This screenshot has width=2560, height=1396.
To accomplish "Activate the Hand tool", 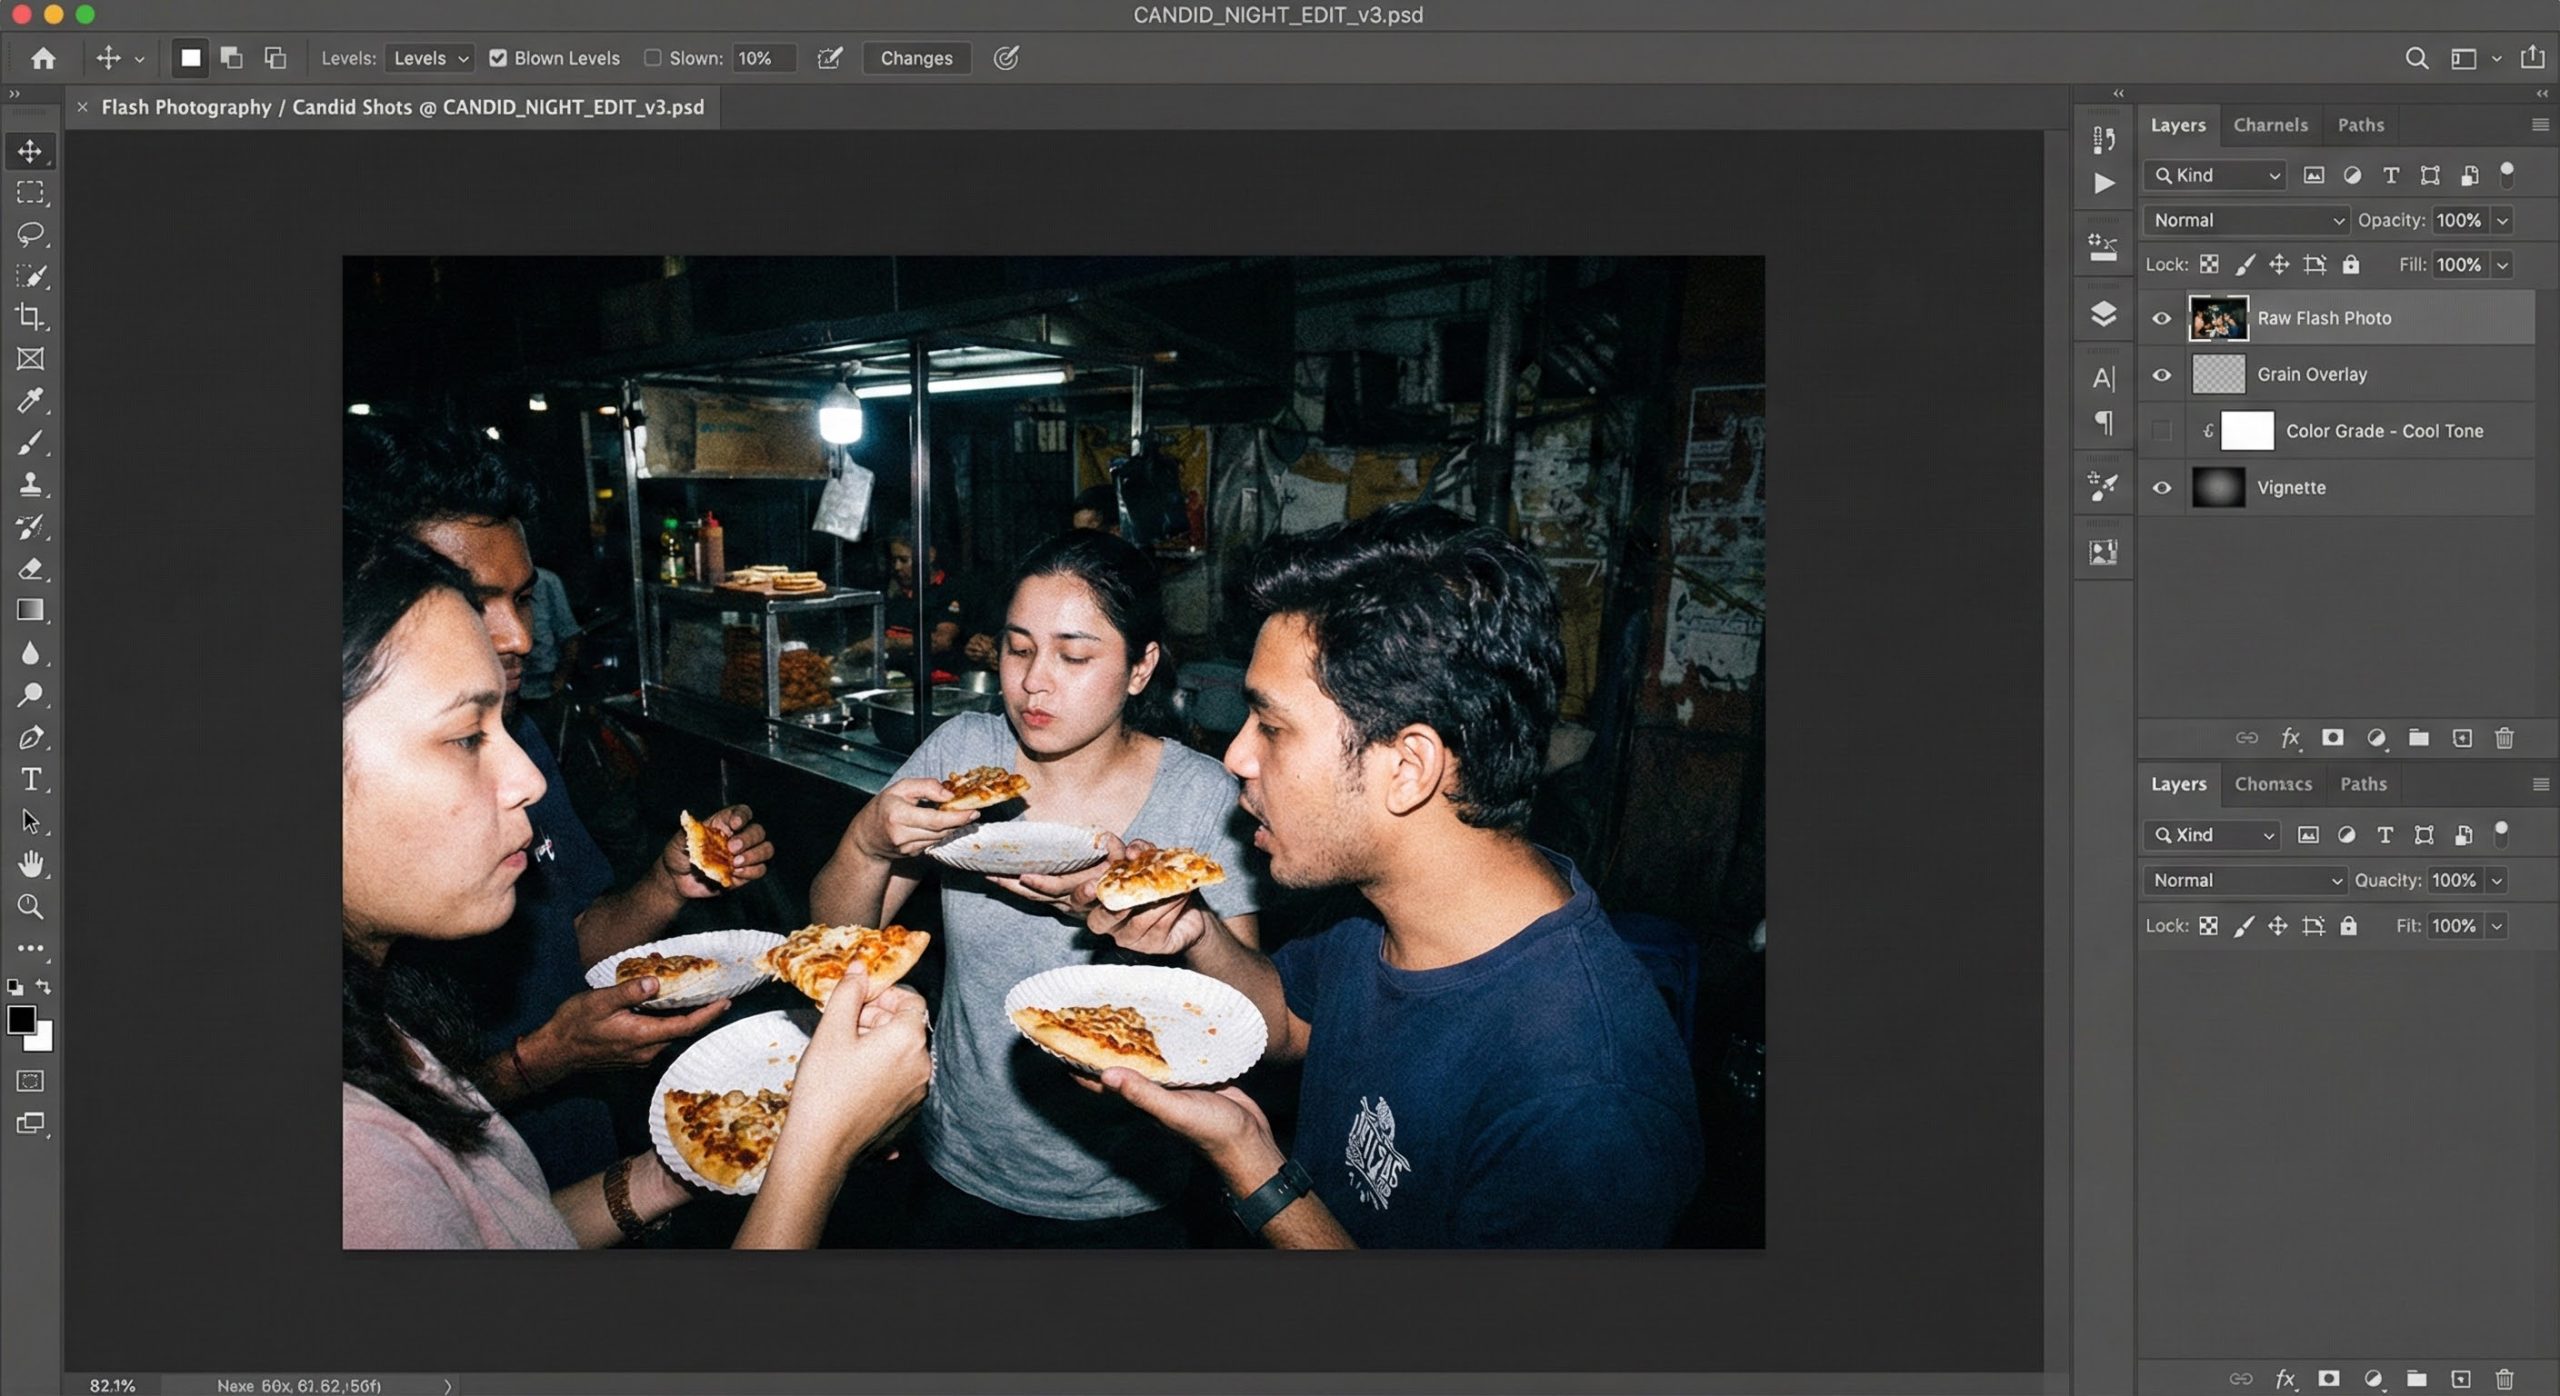I will 30,863.
